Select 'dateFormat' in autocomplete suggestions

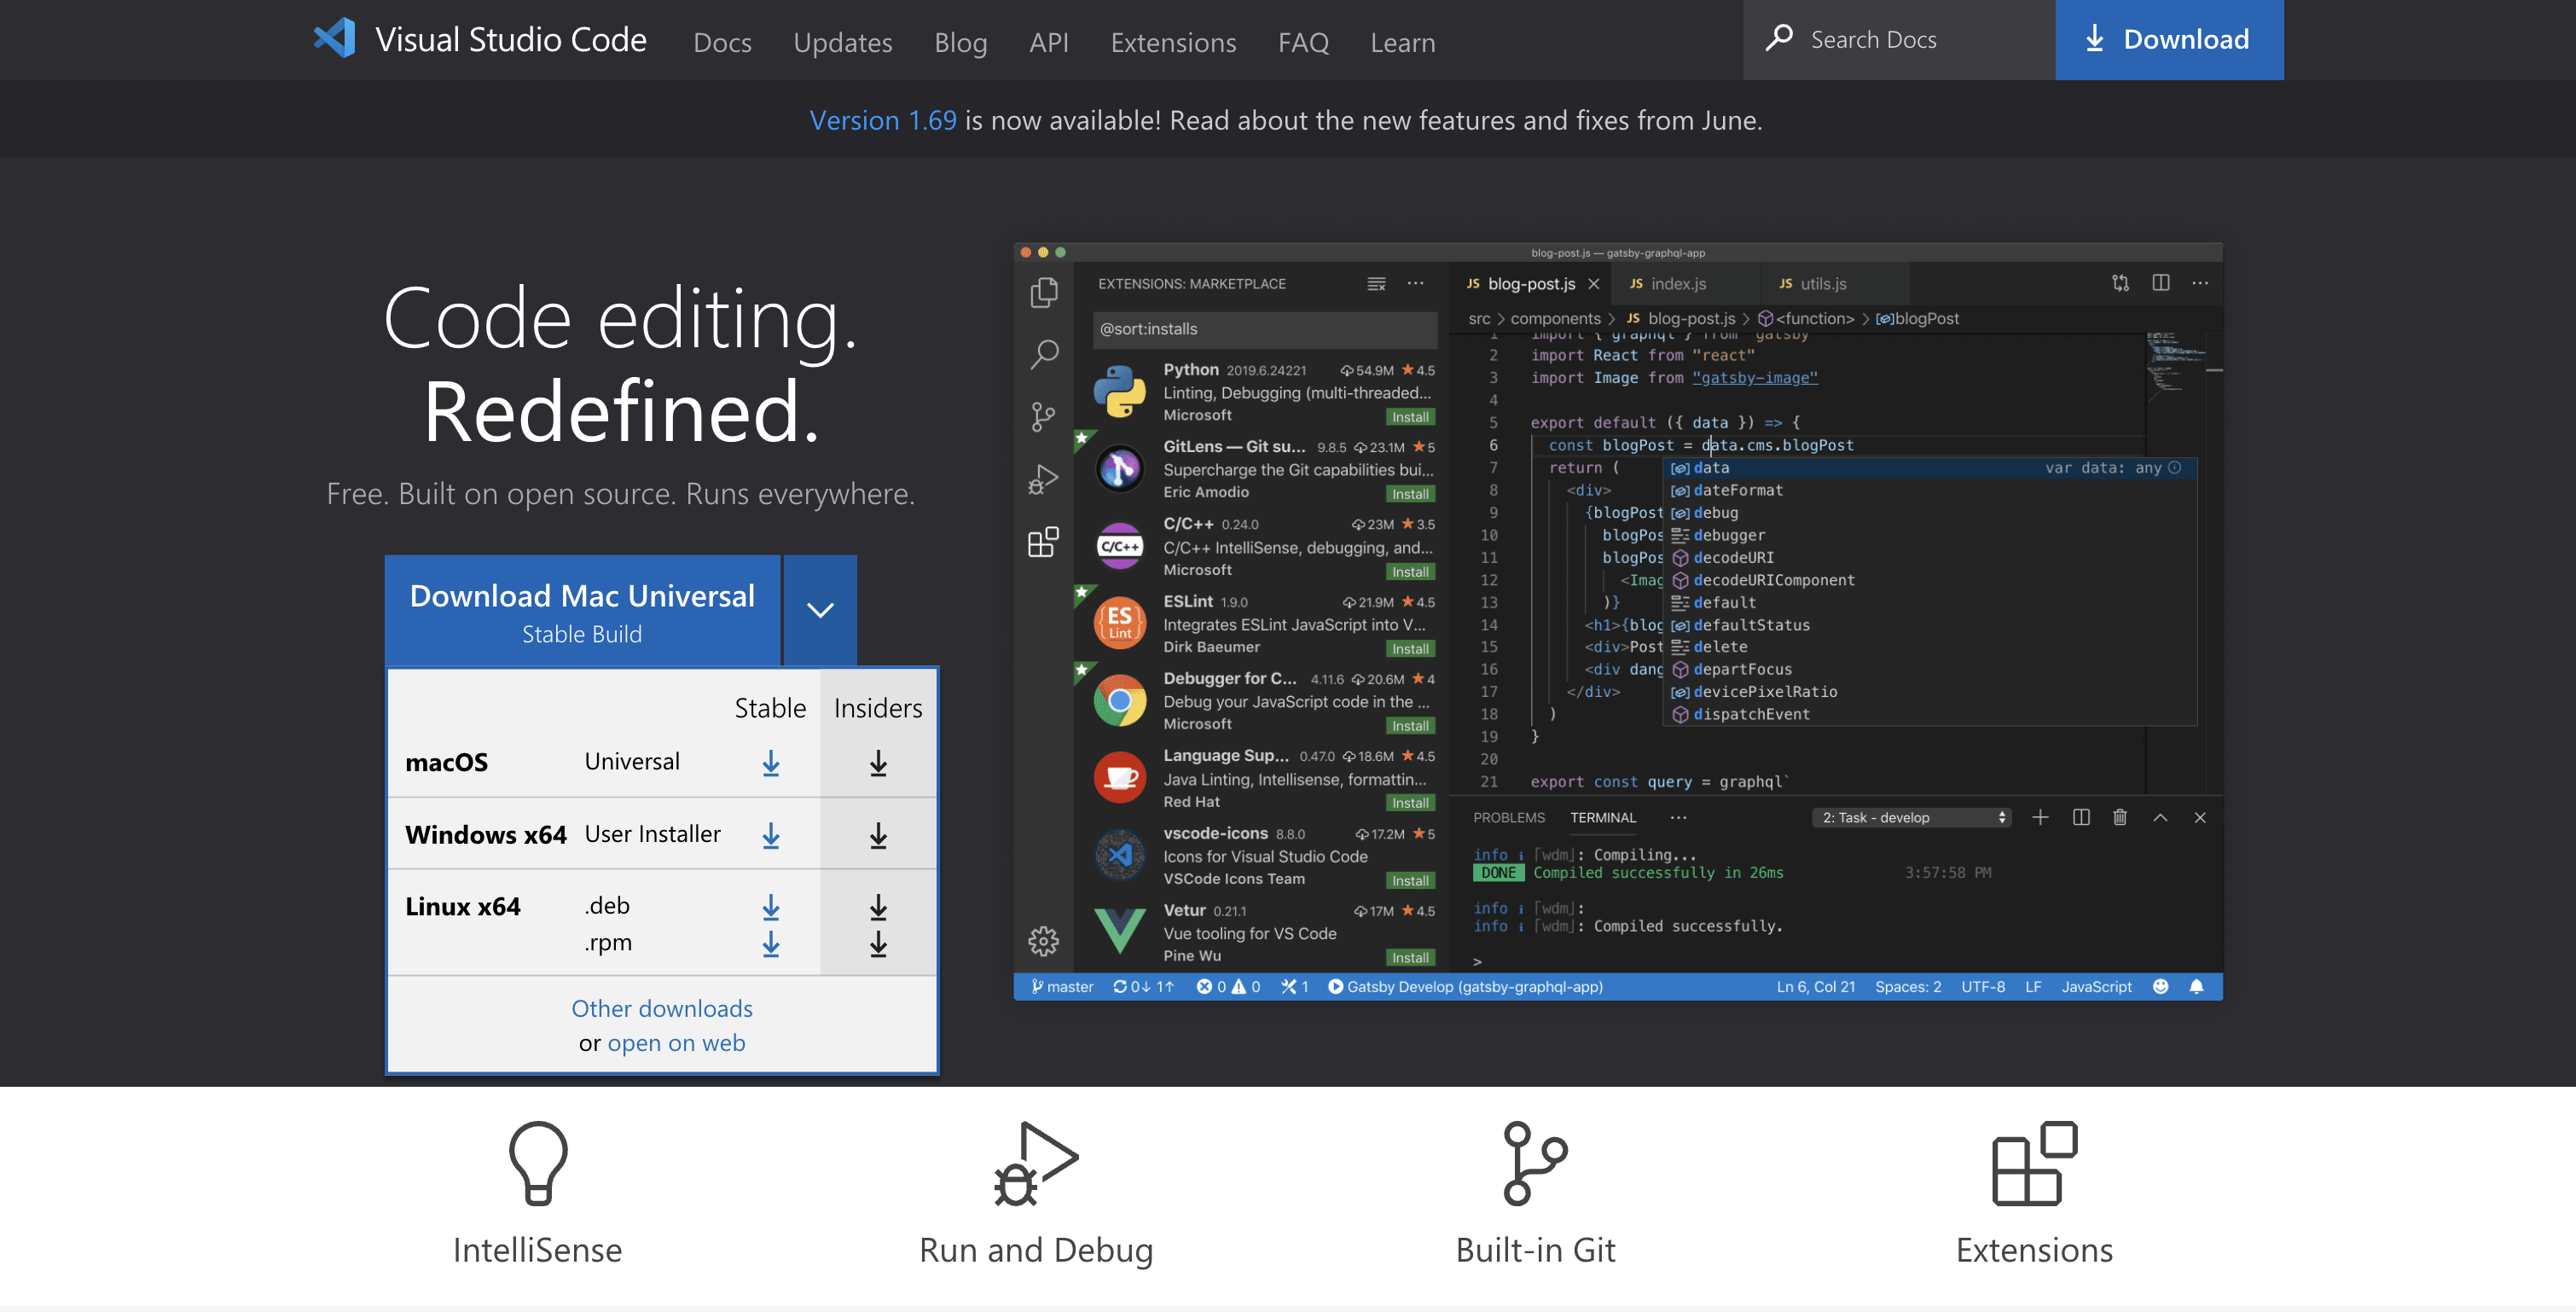(1737, 490)
